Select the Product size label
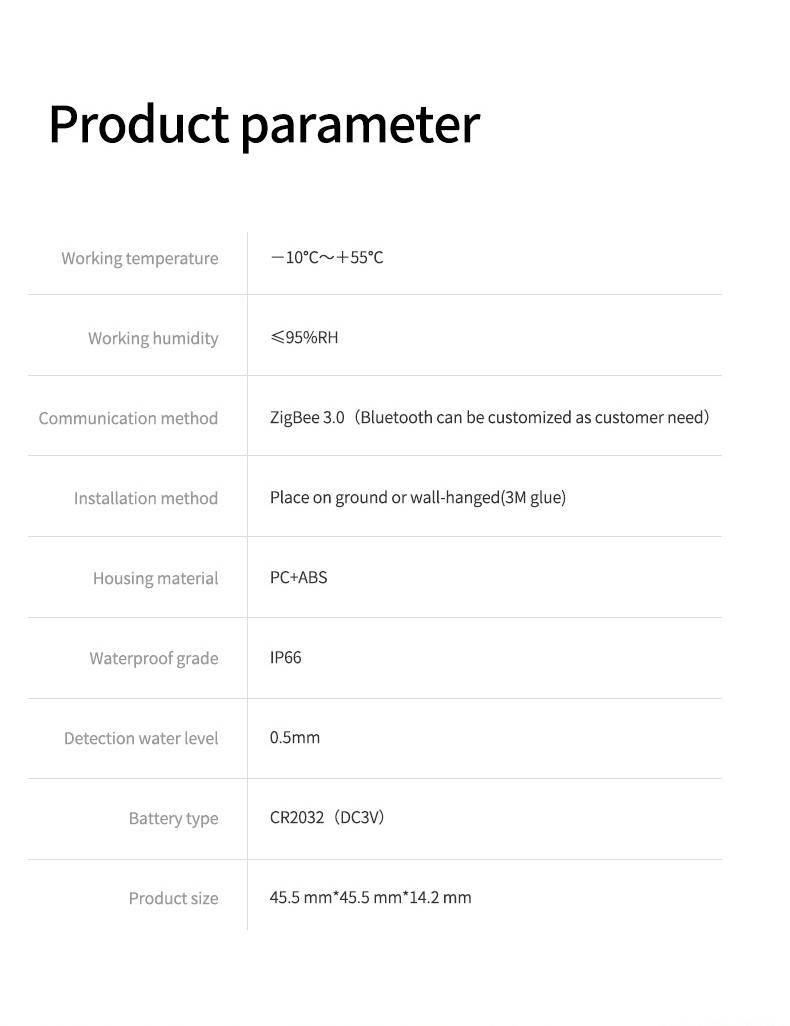The image size is (790, 1026). pos(173,898)
